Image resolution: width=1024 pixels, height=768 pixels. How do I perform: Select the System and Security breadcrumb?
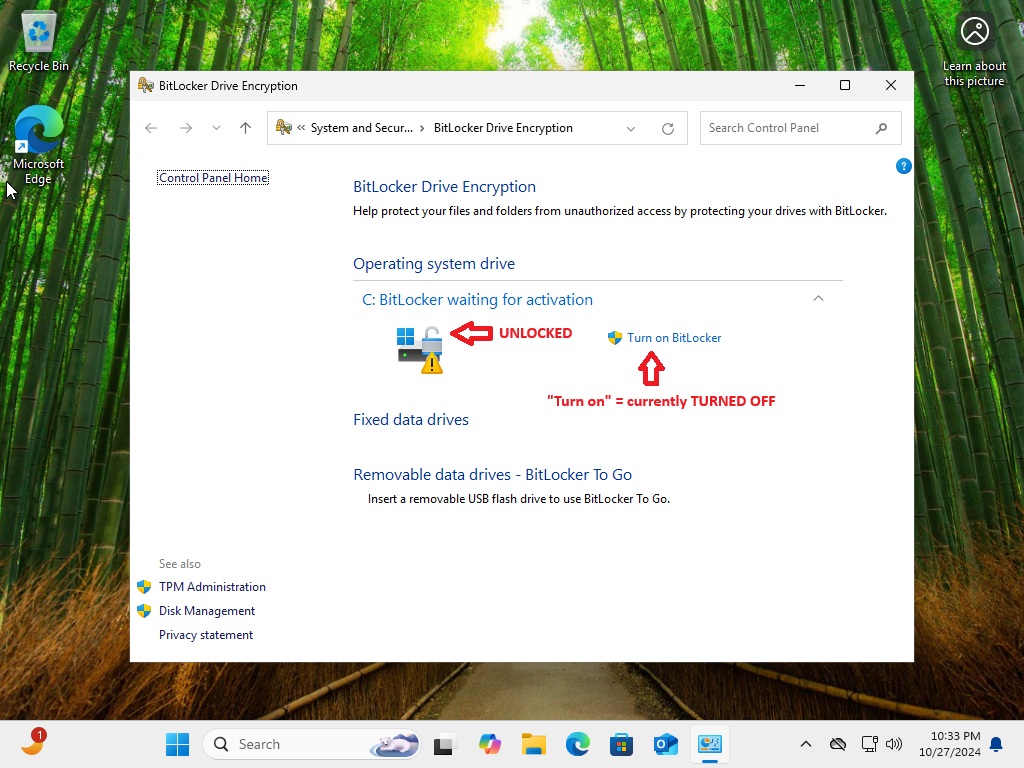(x=361, y=128)
